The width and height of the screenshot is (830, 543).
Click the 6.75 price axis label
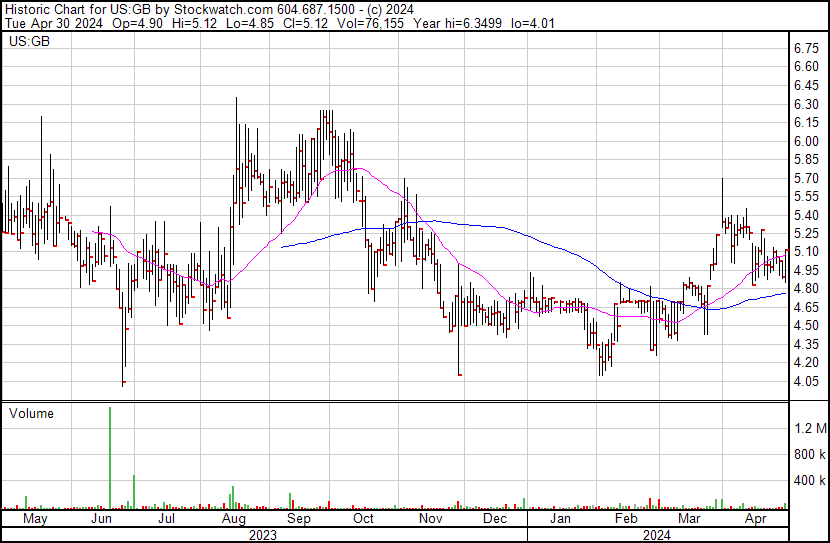[x=807, y=48]
